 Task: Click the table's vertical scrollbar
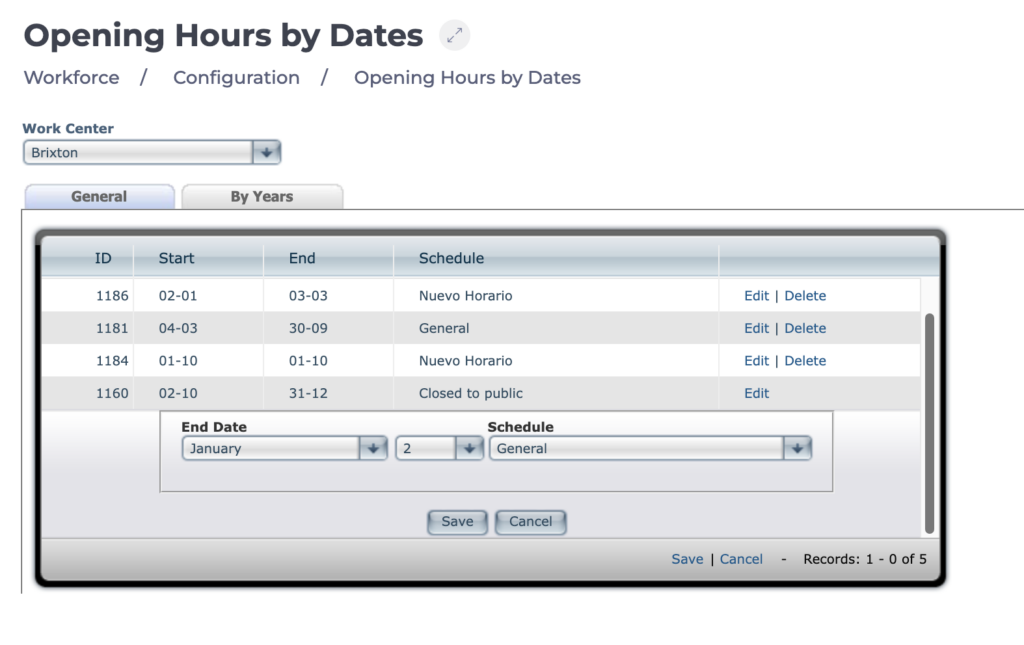tap(929, 420)
